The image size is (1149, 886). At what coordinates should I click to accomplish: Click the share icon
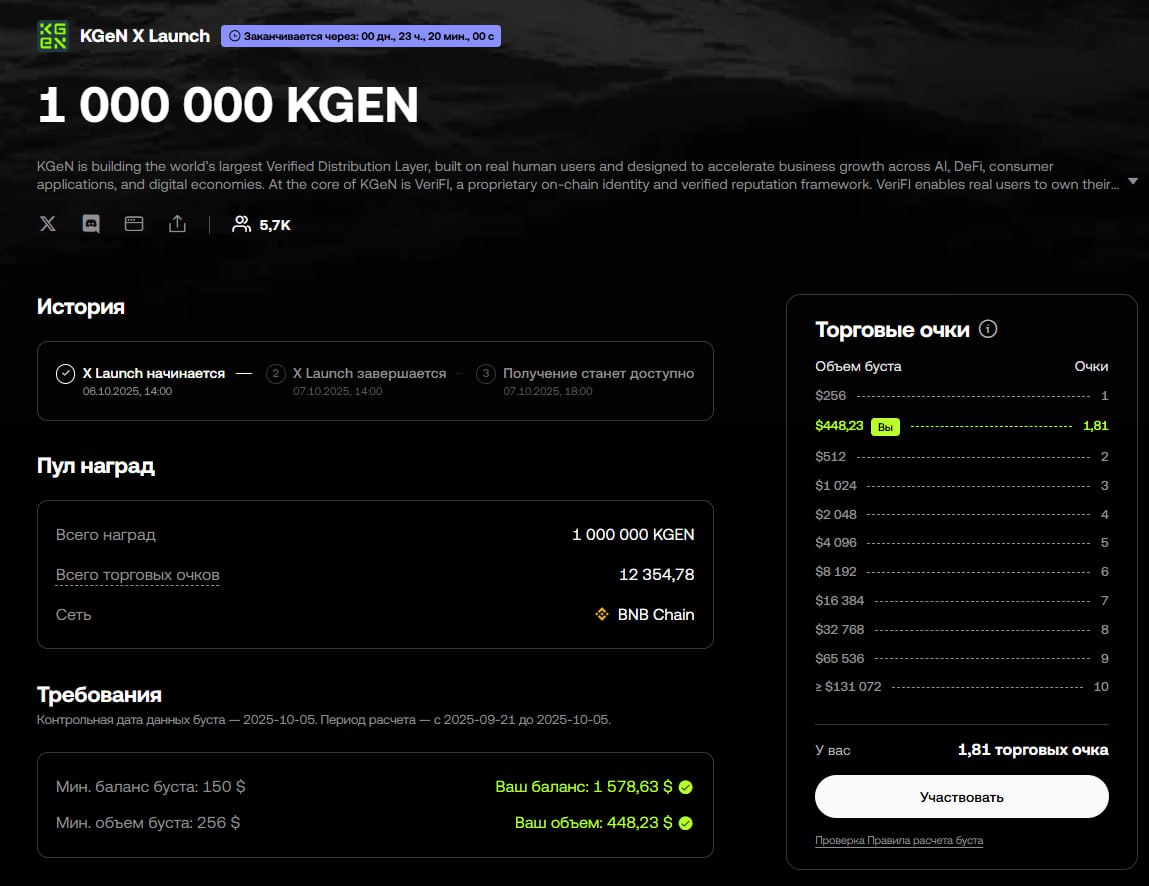coord(177,224)
